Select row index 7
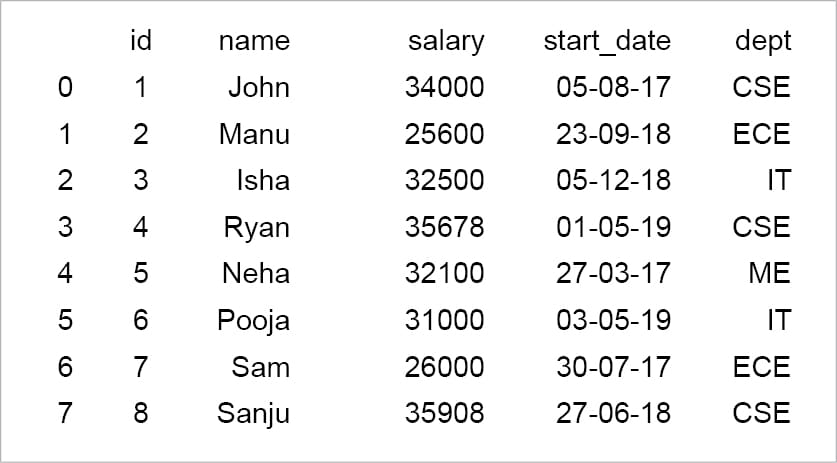Viewport: 837px width, 463px height. [x=65, y=413]
